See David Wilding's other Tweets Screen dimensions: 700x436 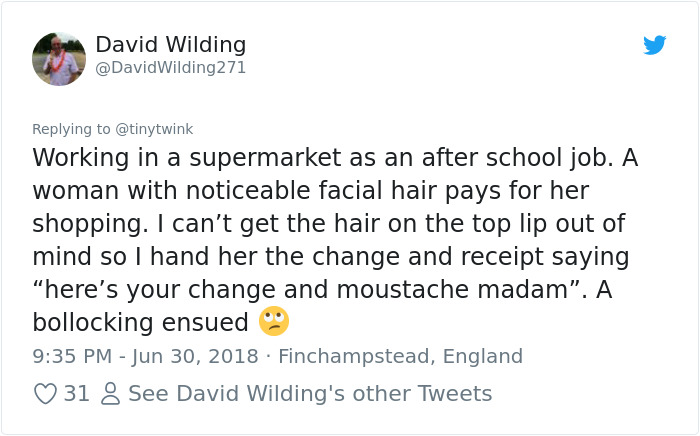click(x=310, y=394)
